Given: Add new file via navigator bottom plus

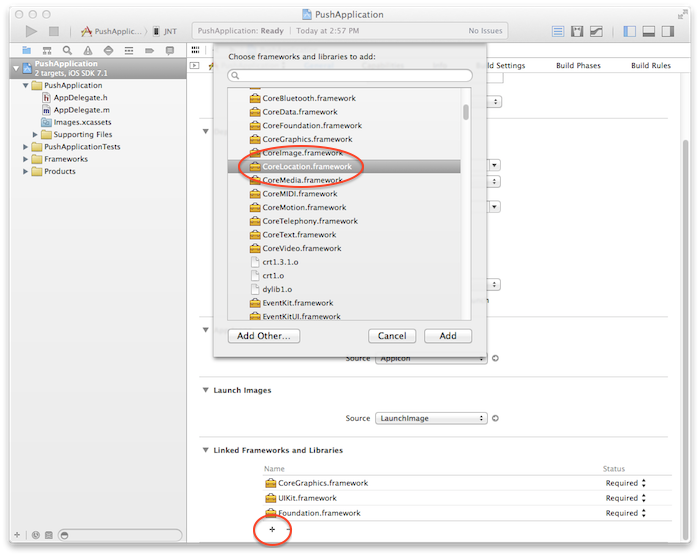Looking at the screenshot, I should coord(17,535).
